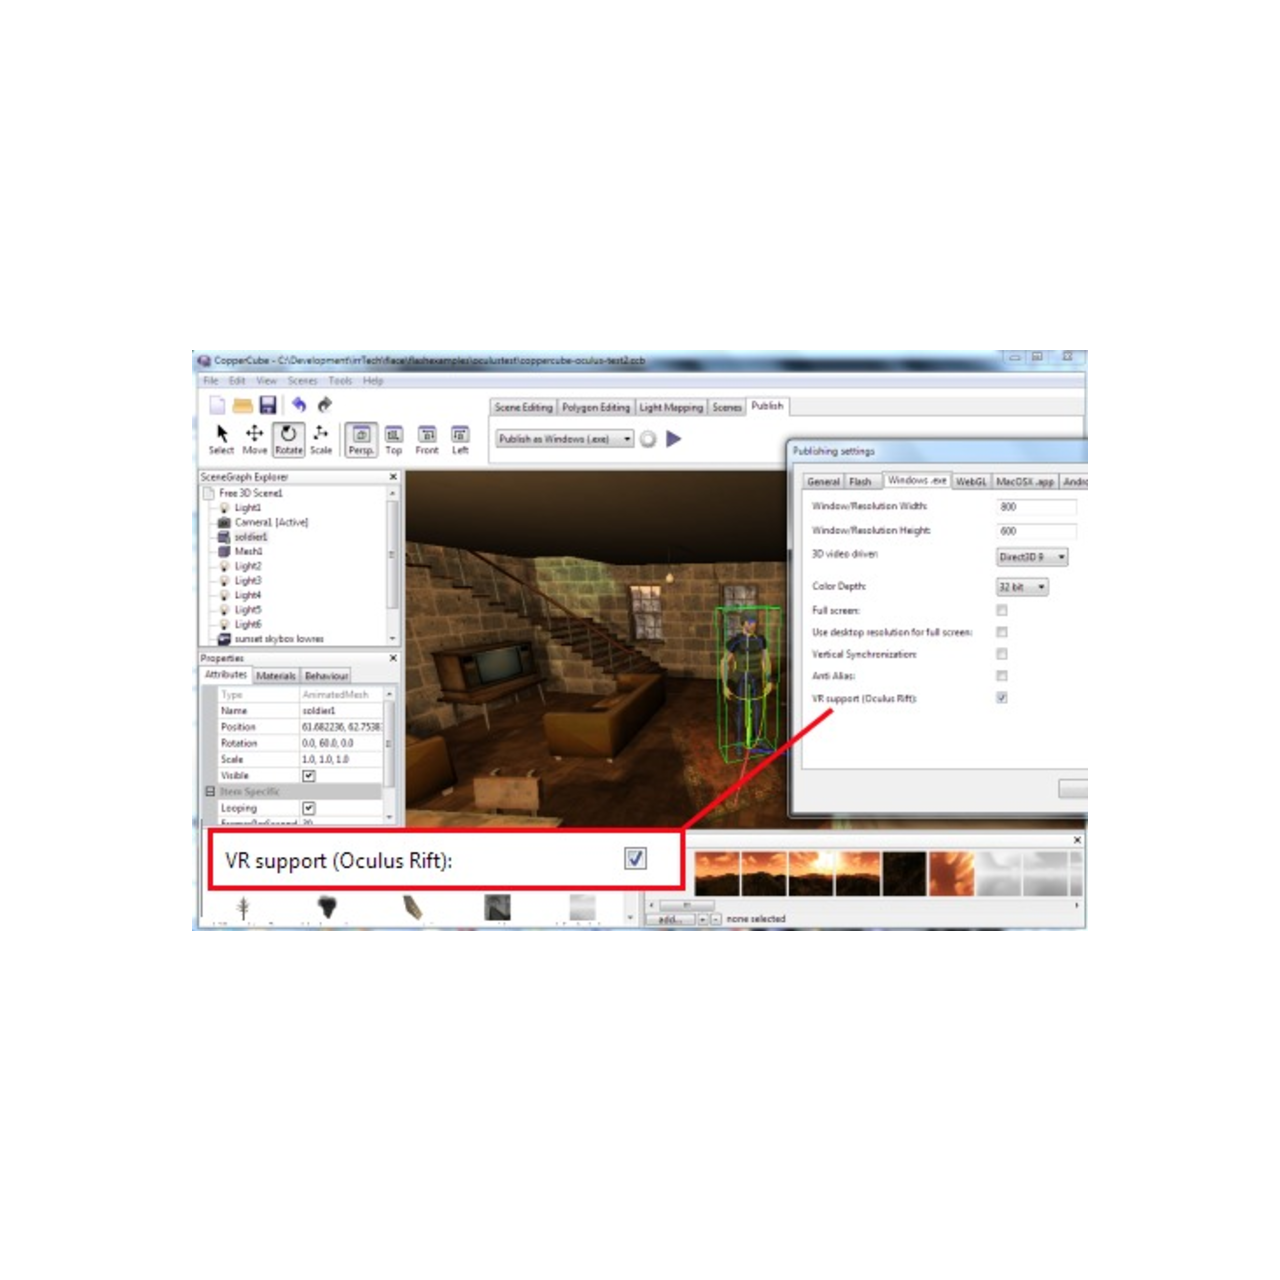Open the 3D video driver dropdown
The width and height of the screenshot is (1280, 1280).
[1033, 557]
